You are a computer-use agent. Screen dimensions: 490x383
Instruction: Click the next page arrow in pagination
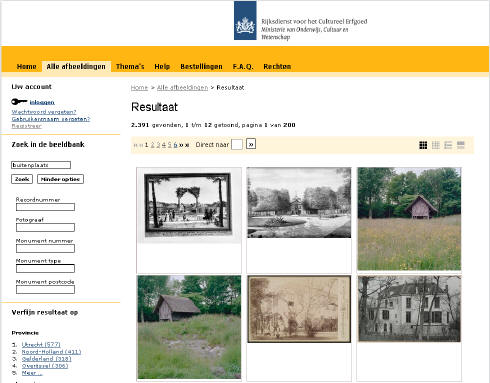click(x=181, y=145)
